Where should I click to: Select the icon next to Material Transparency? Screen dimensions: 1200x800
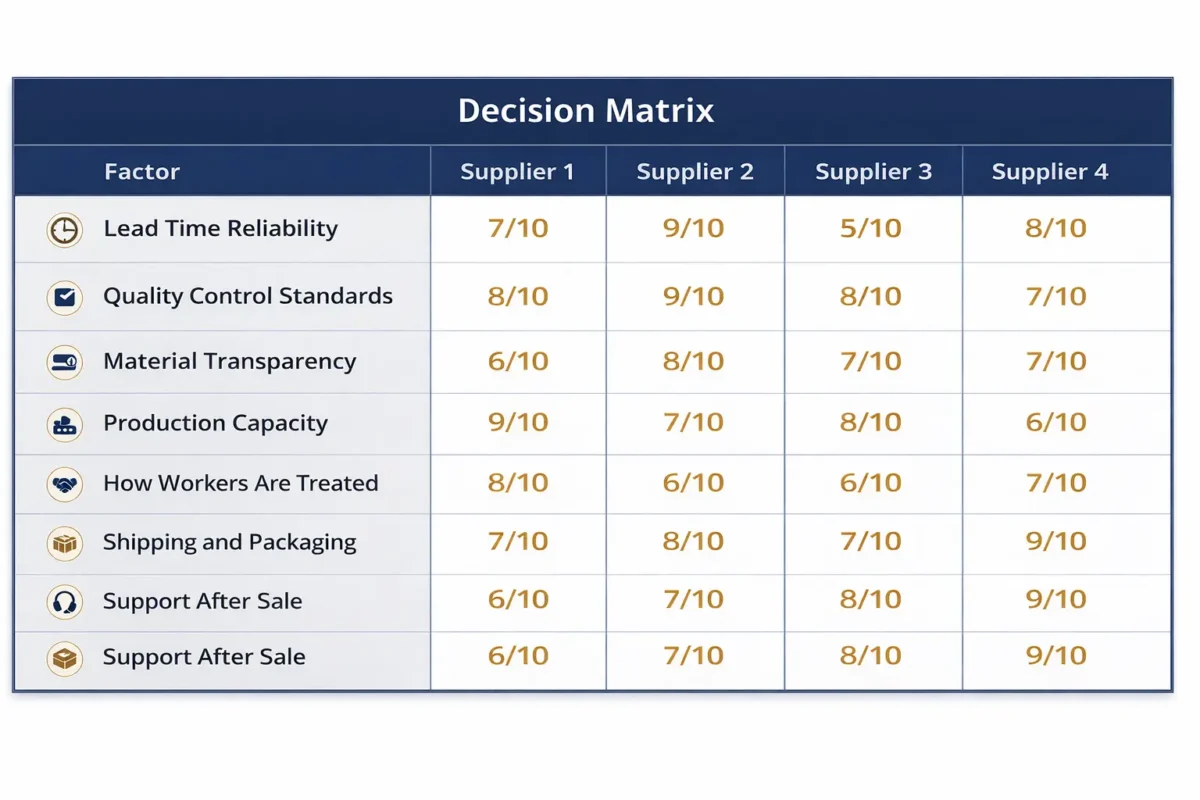tap(65, 362)
